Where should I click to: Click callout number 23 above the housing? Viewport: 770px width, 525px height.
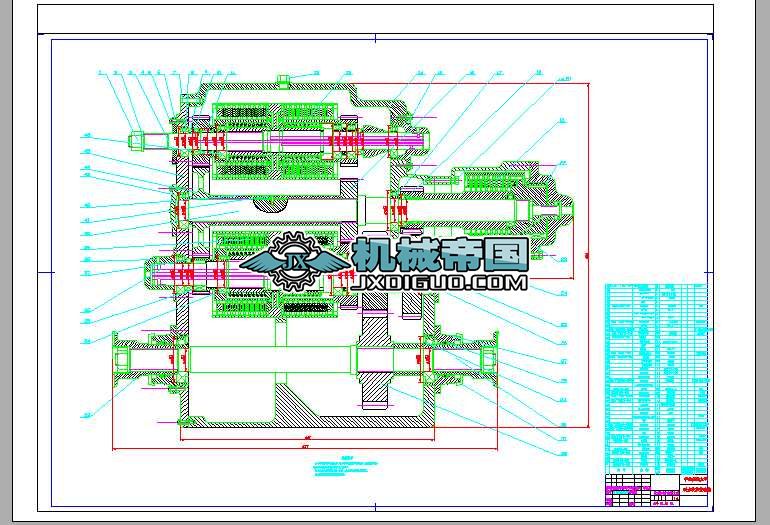click(x=348, y=73)
